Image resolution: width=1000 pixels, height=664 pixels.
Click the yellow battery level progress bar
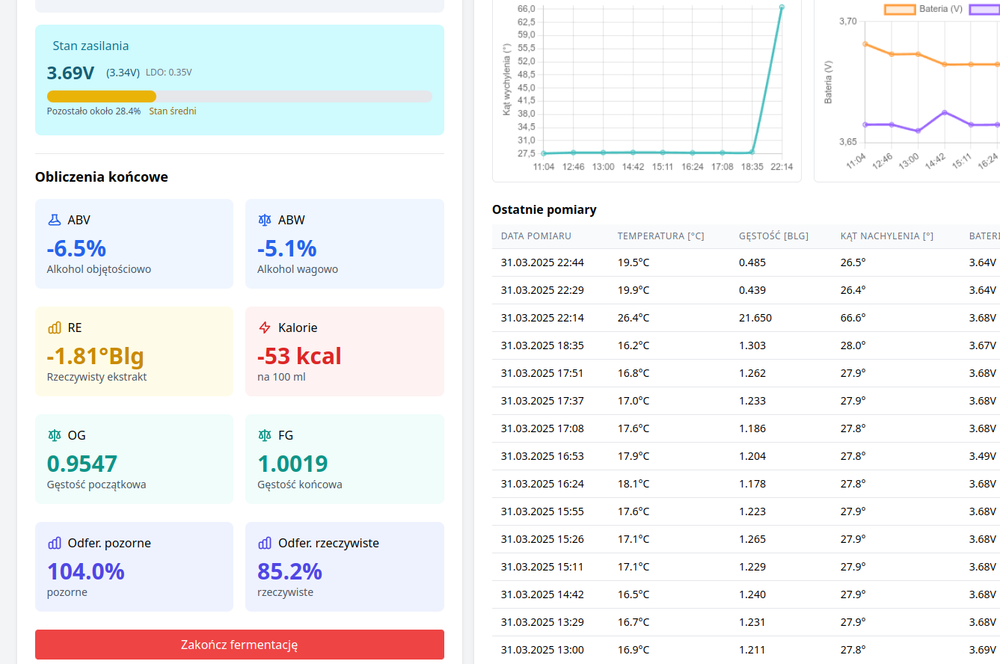point(101,97)
